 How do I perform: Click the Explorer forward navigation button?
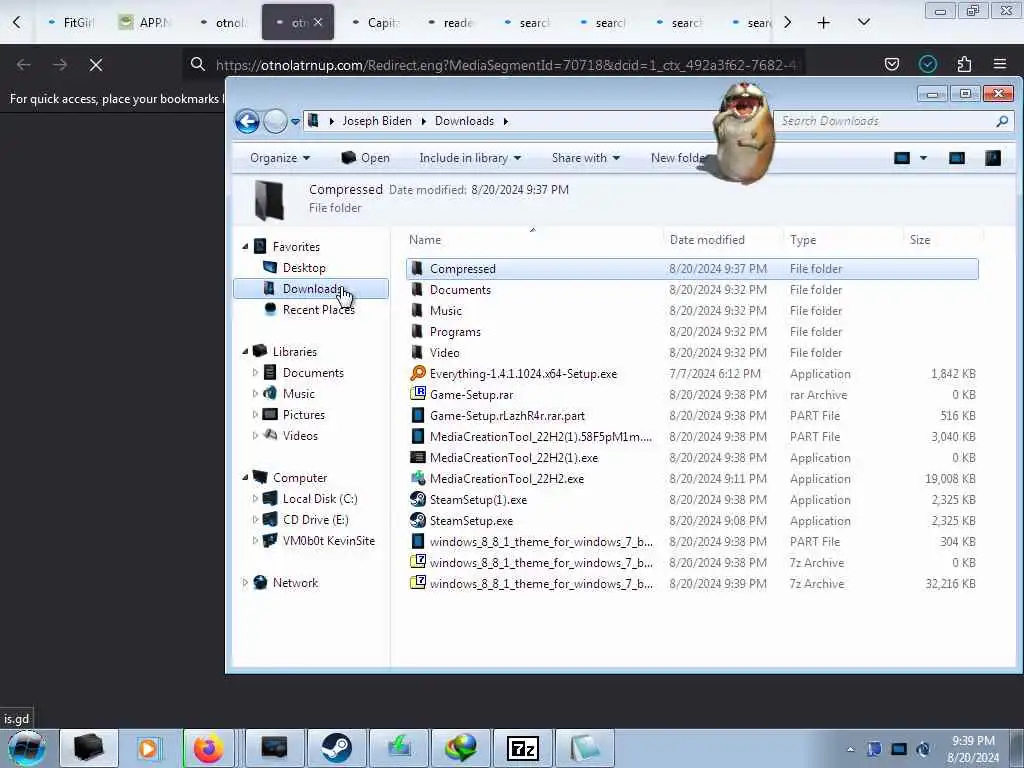[x=275, y=121]
